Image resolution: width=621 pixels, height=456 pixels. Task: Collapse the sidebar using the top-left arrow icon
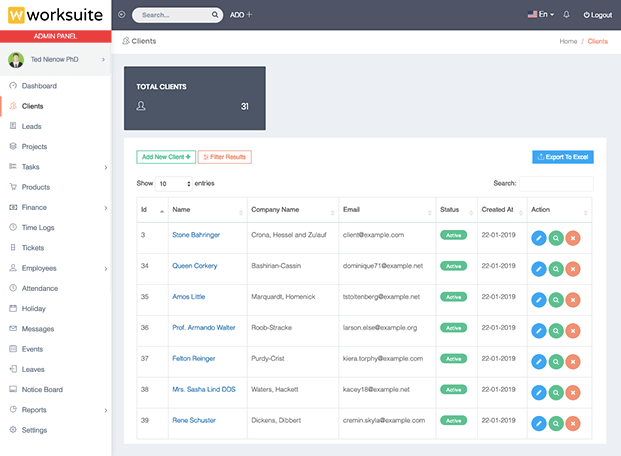coord(122,15)
